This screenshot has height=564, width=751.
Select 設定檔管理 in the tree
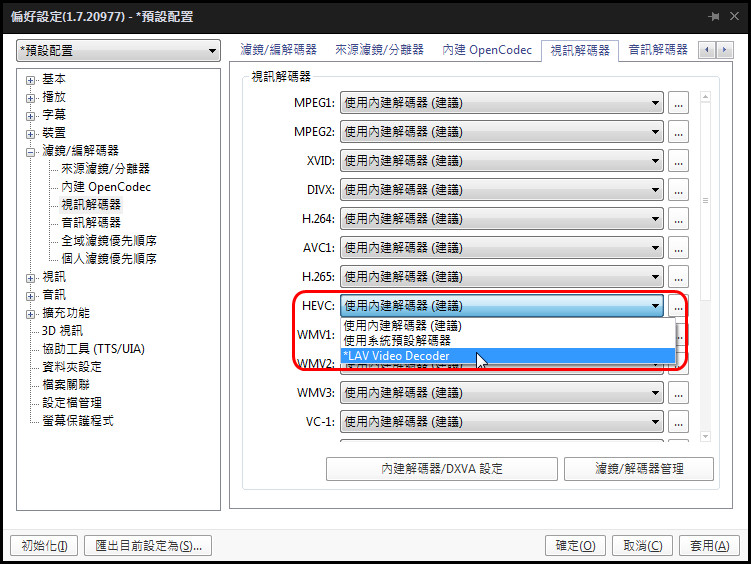tap(72, 403)
